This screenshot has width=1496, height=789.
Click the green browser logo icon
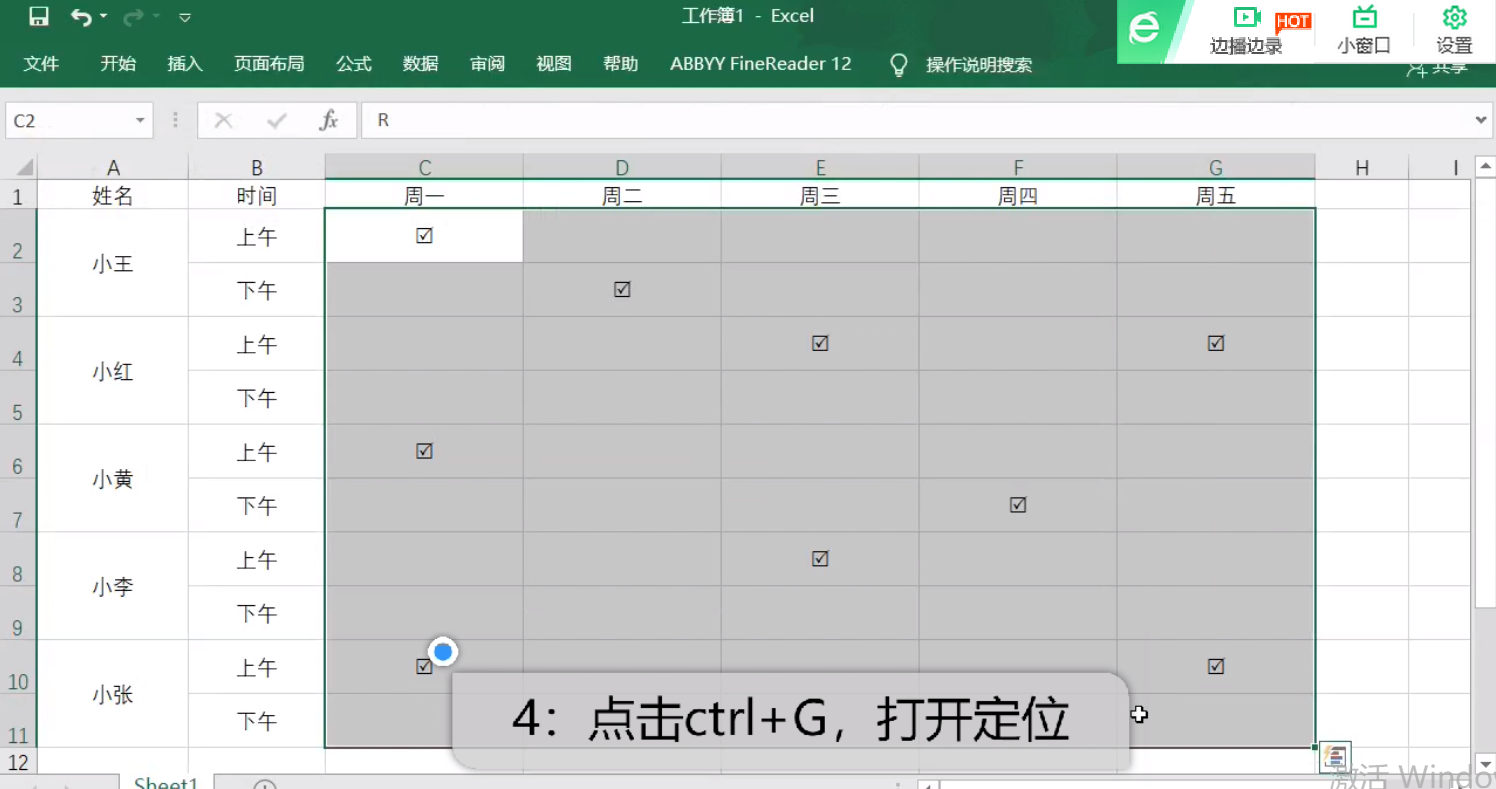1144,29
